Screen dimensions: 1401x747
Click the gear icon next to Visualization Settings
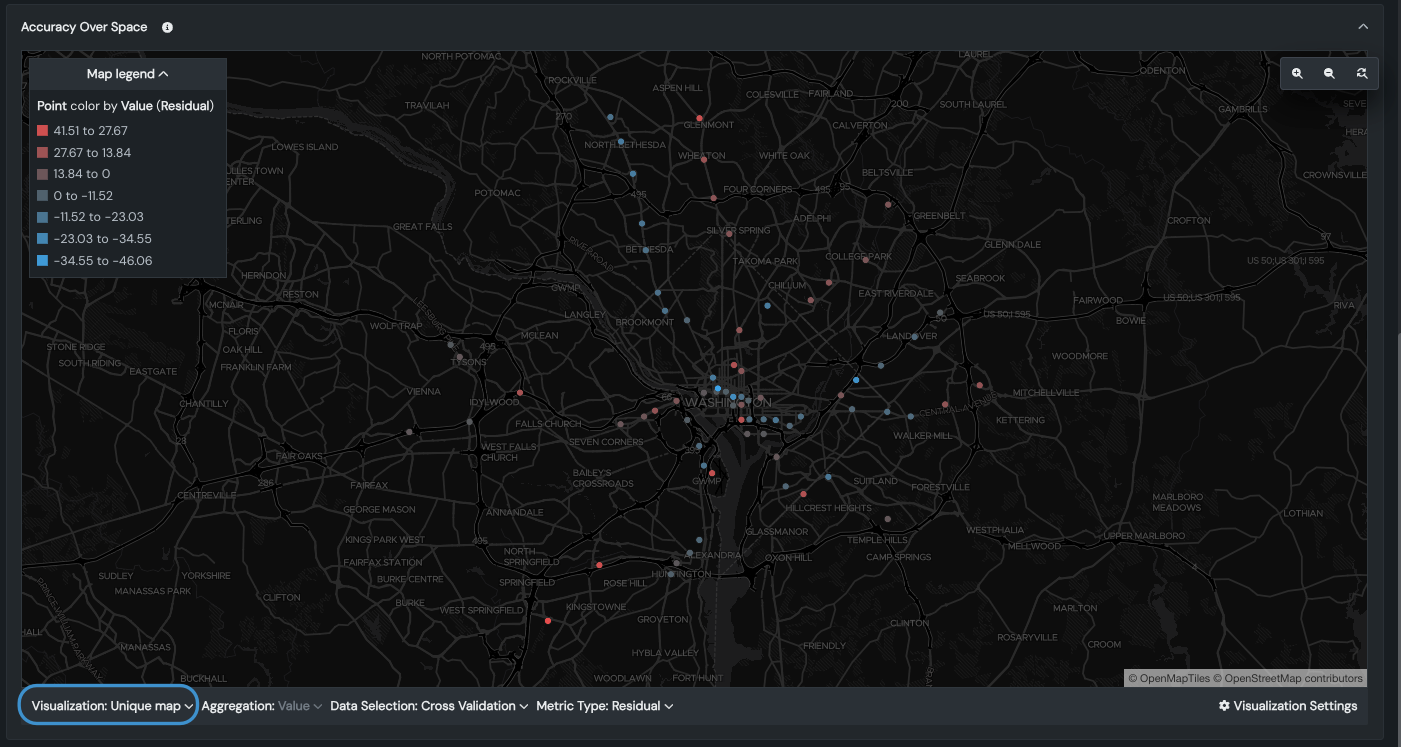[x=1224, y=706]
